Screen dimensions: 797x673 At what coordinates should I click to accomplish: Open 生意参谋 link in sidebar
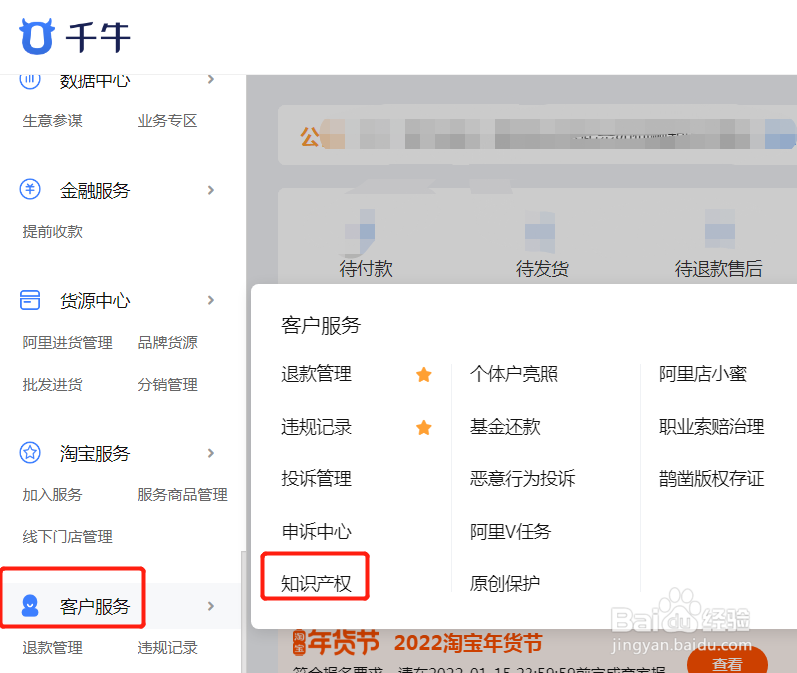(52, 121)
